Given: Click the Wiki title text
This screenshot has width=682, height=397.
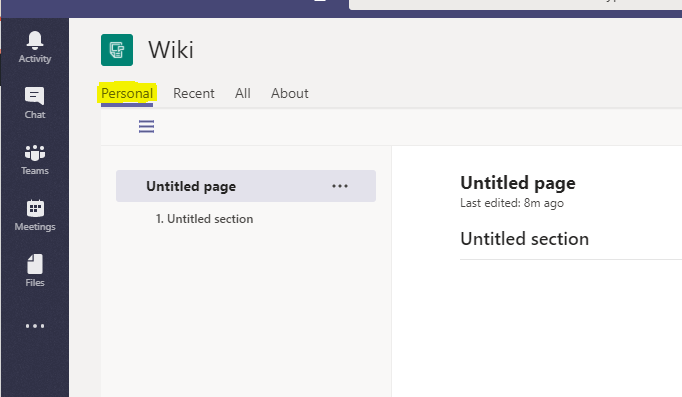Looking at the screenshot, I should click(x=171, y=50).
